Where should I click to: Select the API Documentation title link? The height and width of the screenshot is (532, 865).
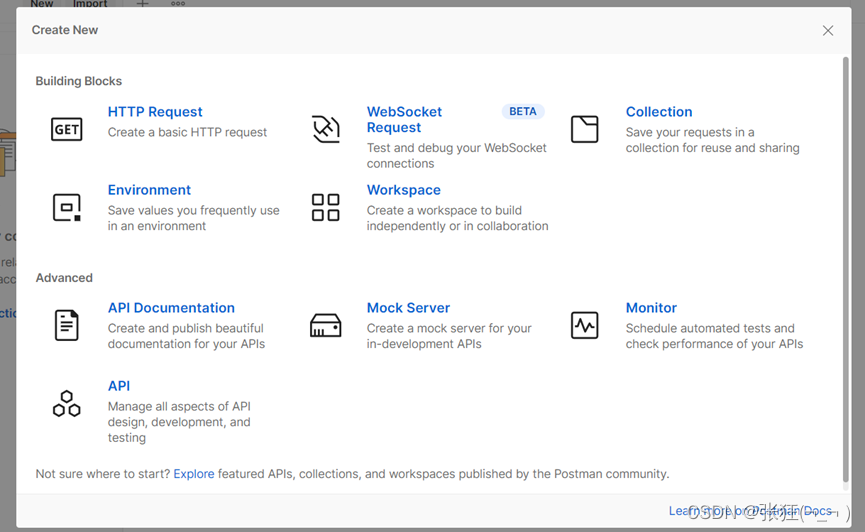(171, 308)
